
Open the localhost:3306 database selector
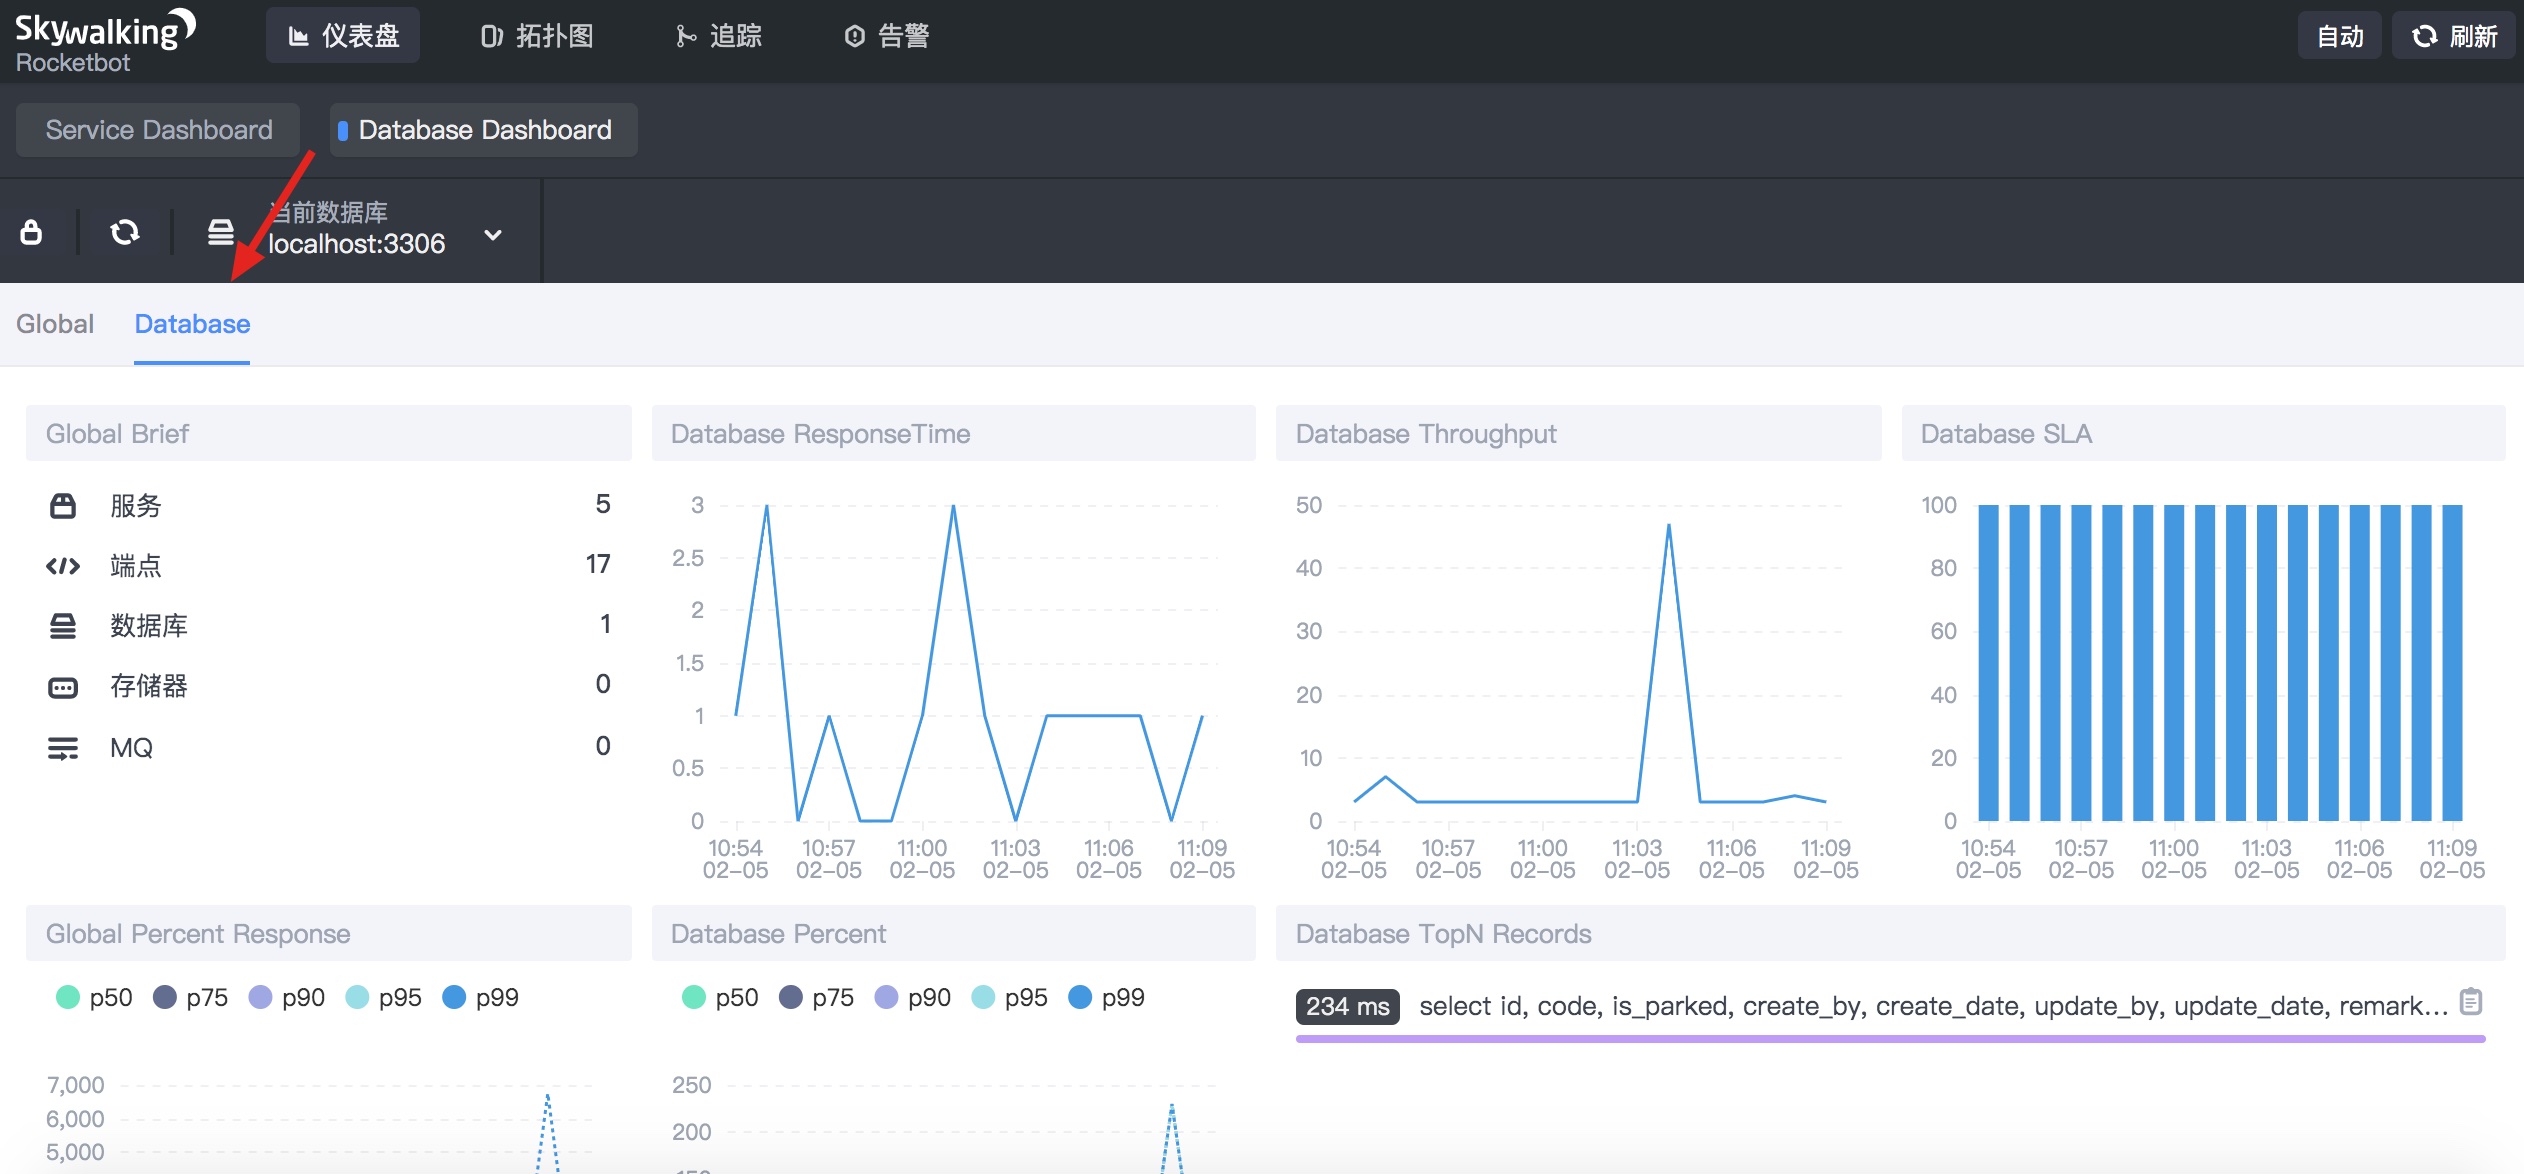[x=356, y=243]
